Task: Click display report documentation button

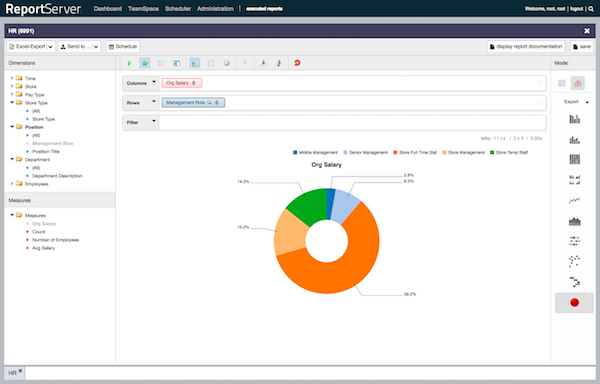Action: 526,47
